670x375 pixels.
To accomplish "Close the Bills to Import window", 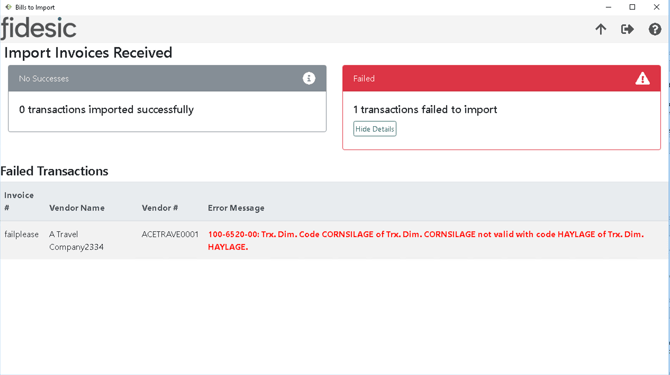I will pyautogui.click(x=657, y=7).
